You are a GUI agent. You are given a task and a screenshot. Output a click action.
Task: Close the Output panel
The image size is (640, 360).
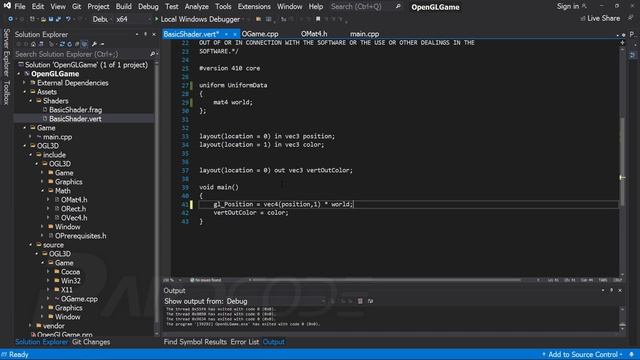620,290
